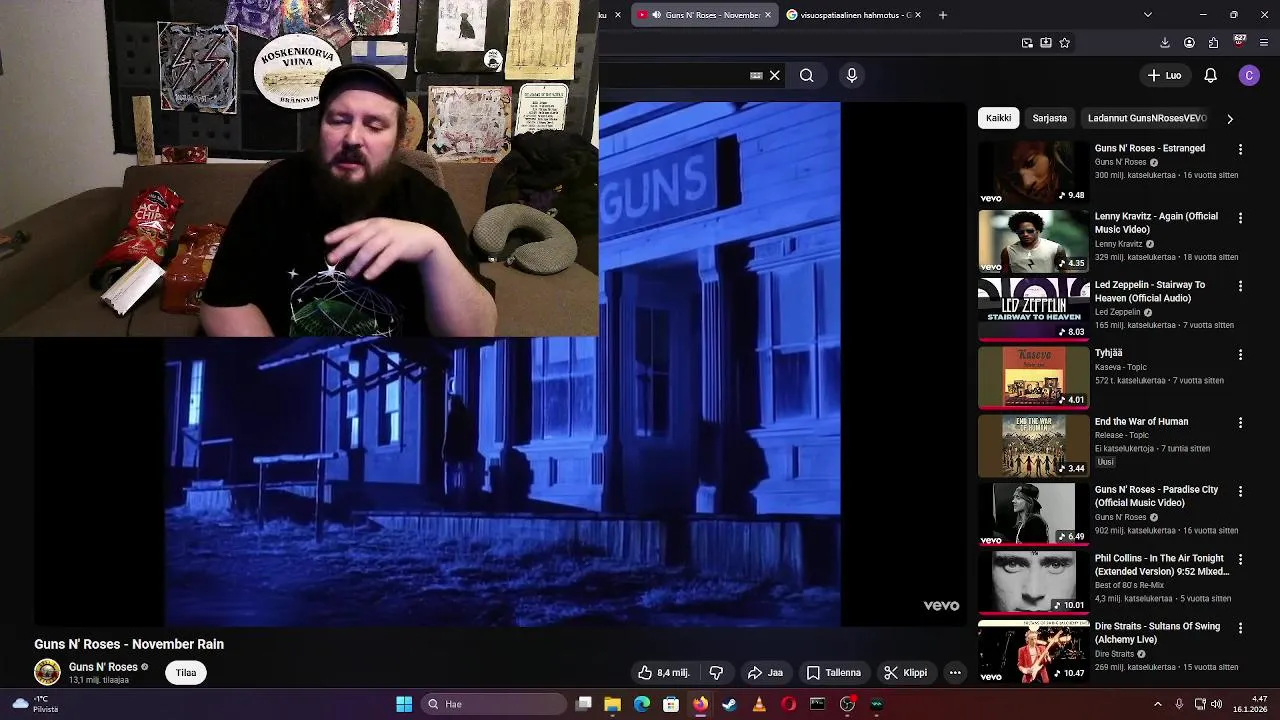The height and width of the screenshot is (720, 1280).
Task: Open options menu for Paradise City video
Action: click(1240, 491)
